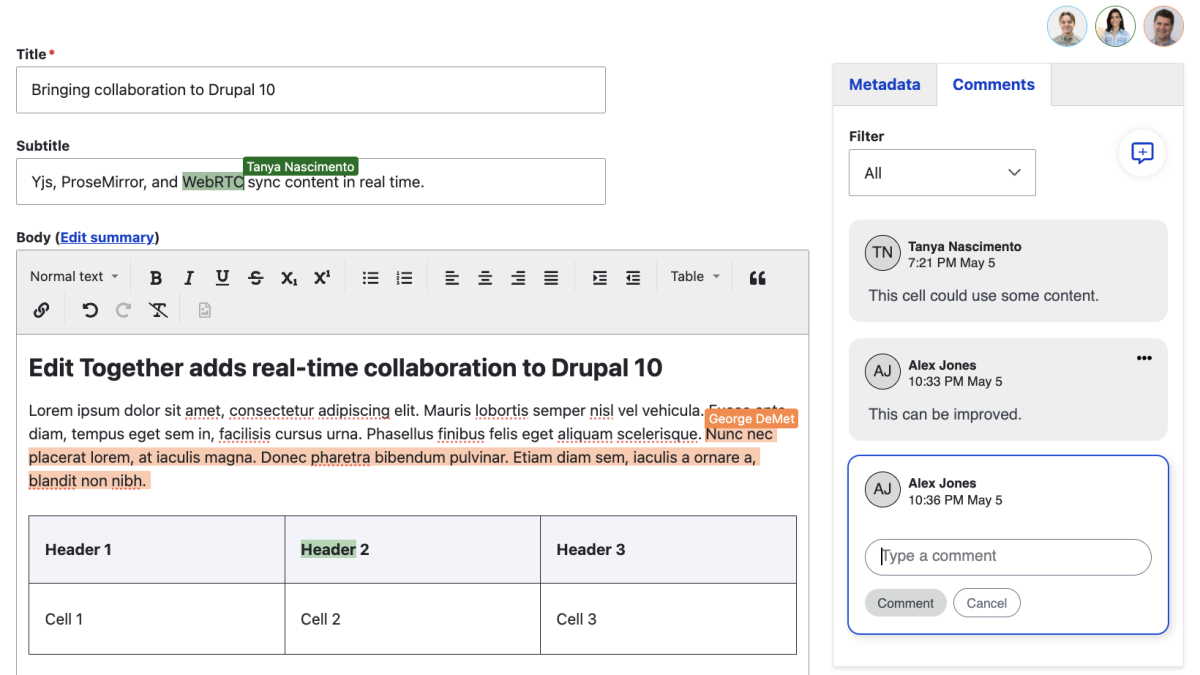Click the grayed document icon in toolbar
The image size is (1200, 675).
pyautogui.click(x=205, y=310)
